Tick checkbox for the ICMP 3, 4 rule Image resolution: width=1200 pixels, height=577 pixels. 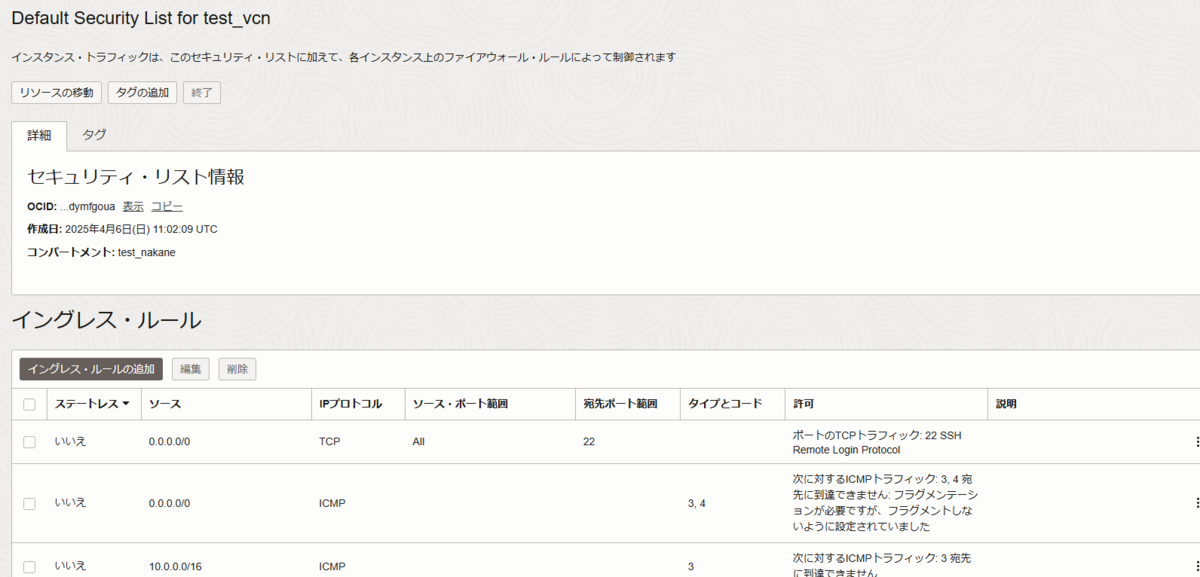click(29, 503)
